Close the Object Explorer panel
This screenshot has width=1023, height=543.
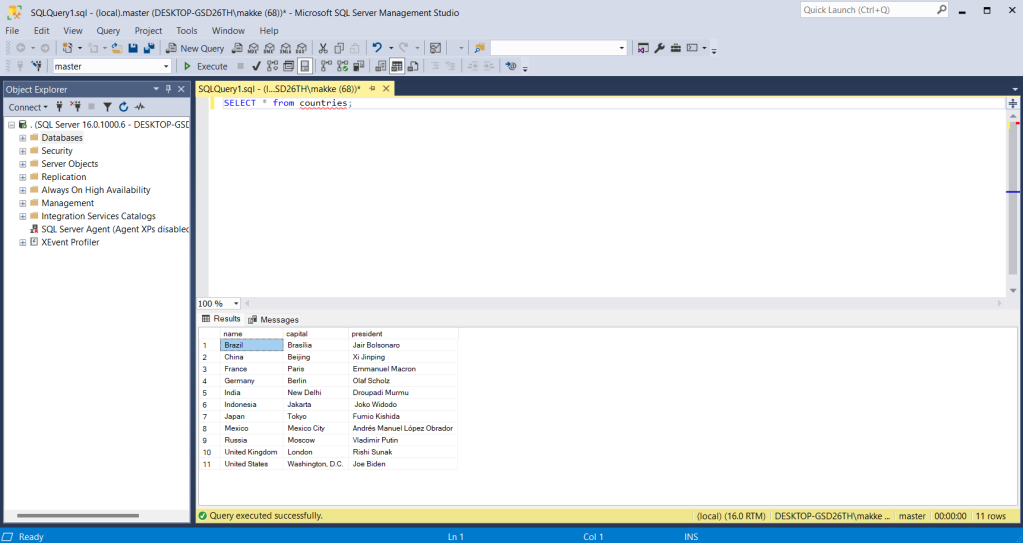(x=181, y=89)
